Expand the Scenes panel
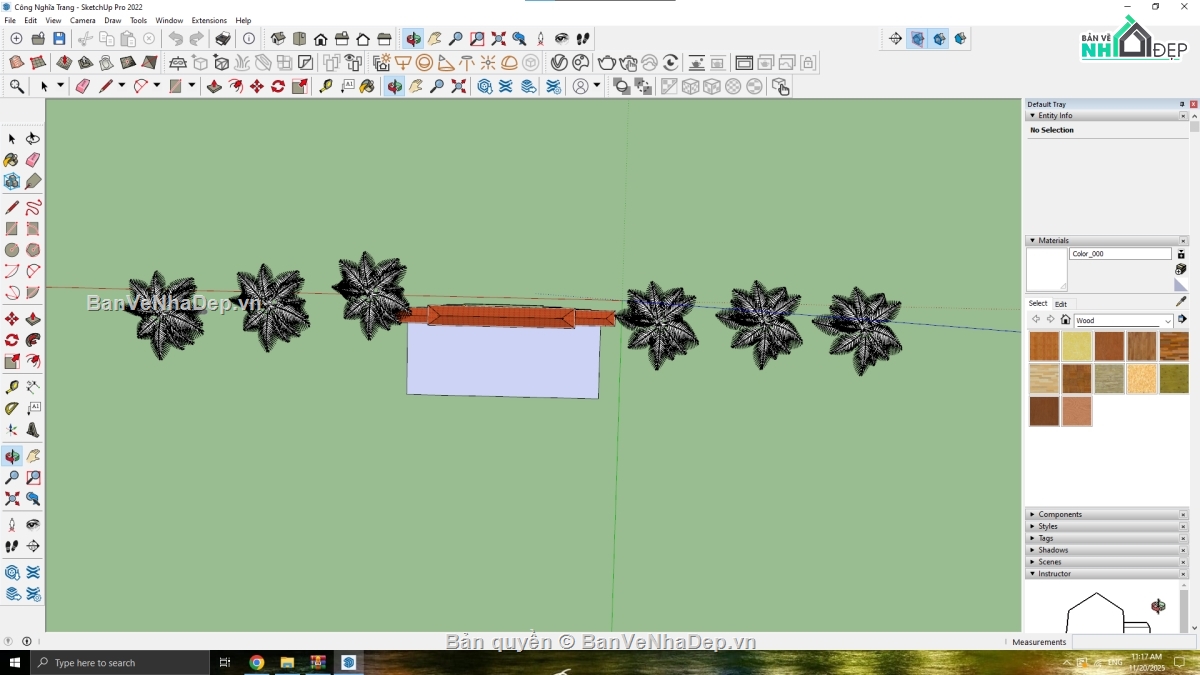The image size is (1200, 675). point(1032,563)
